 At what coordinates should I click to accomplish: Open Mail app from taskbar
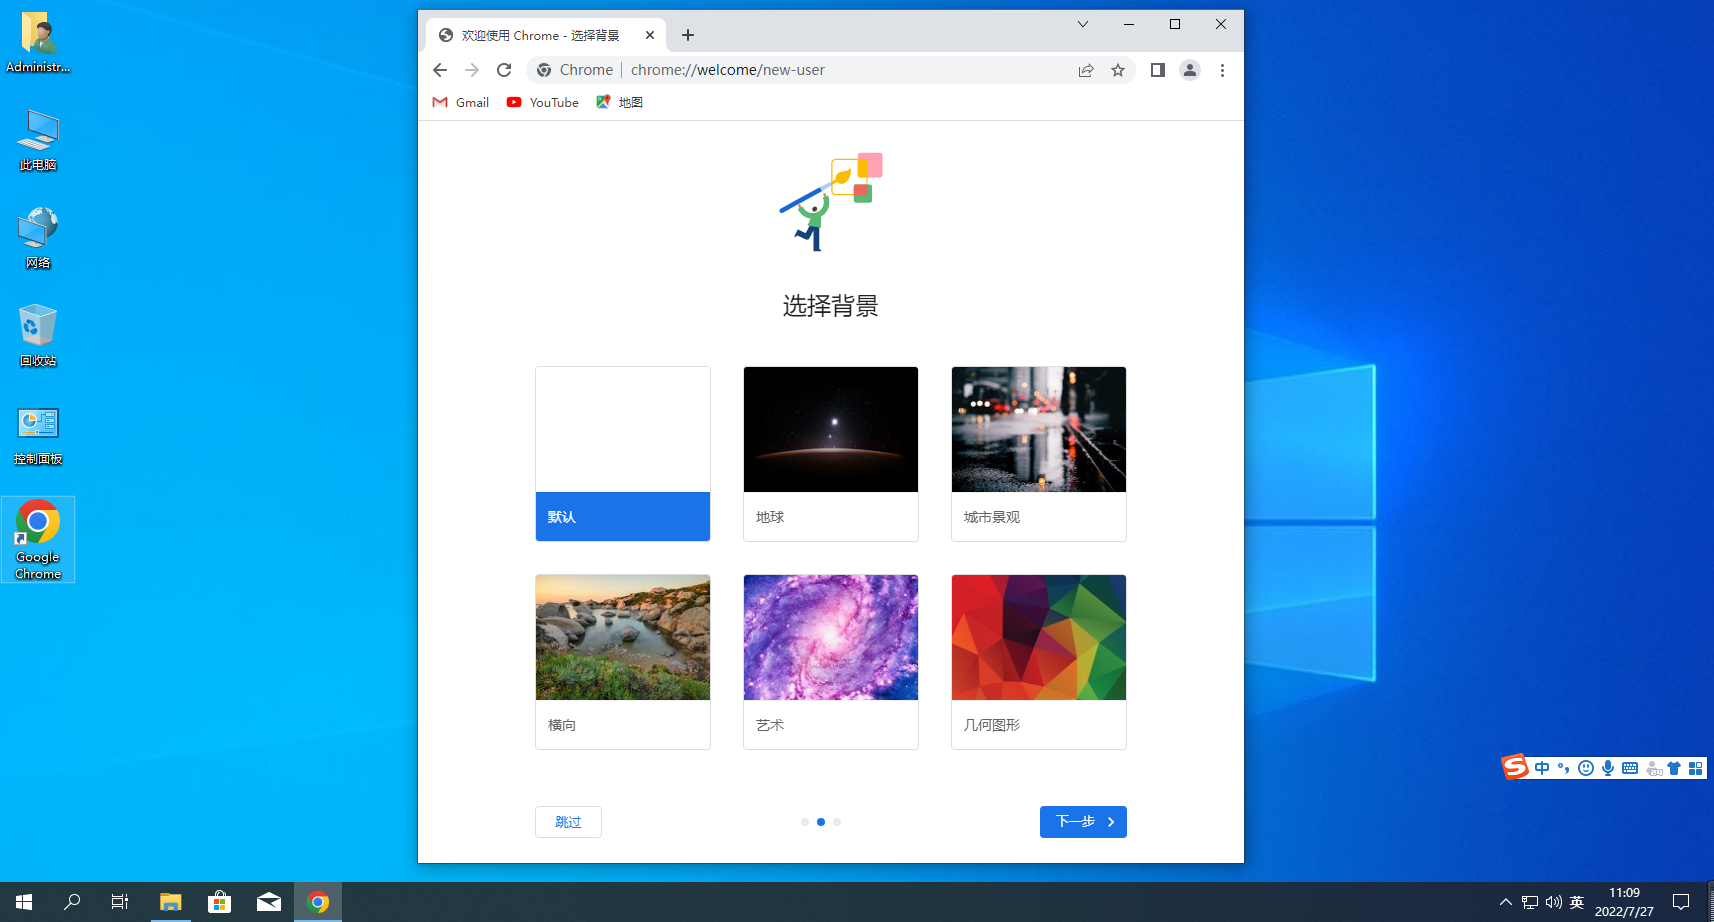coord(269,902)
